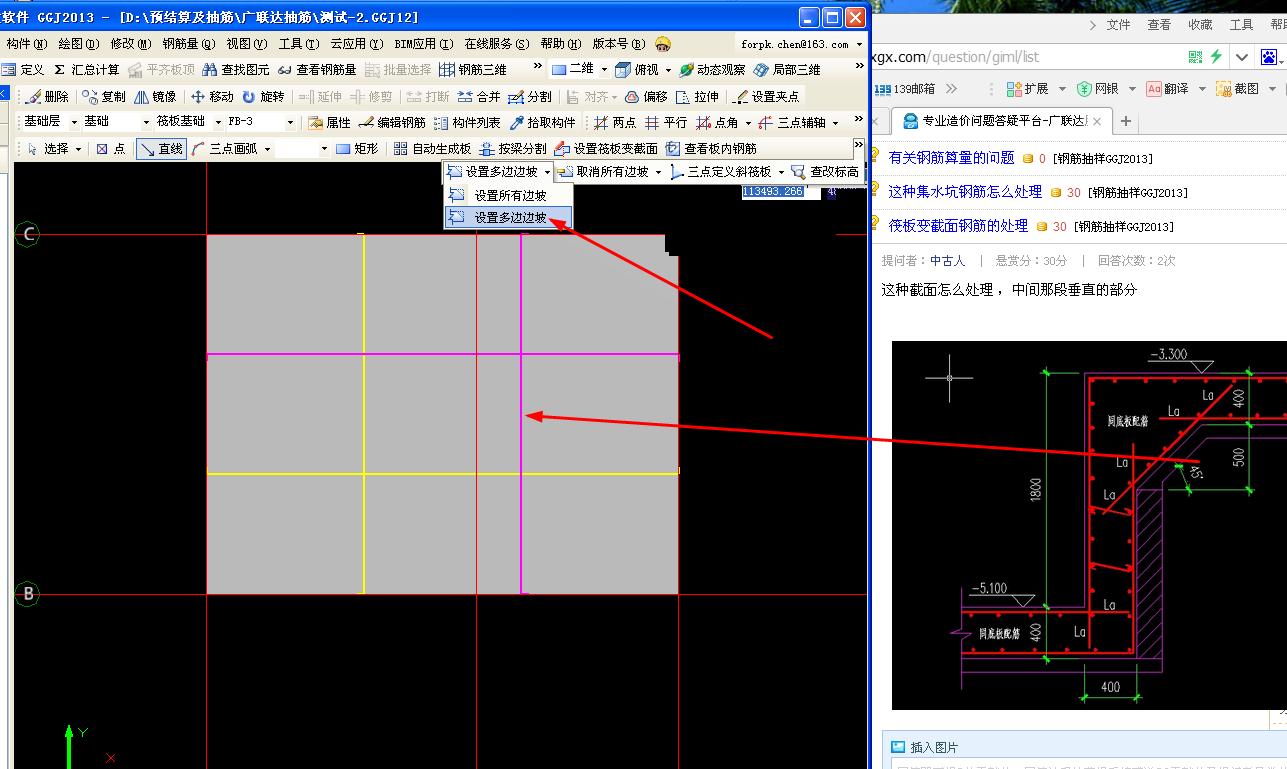Select the 分割 split tool
This screenshot has width=1287, height=769.
530,96
